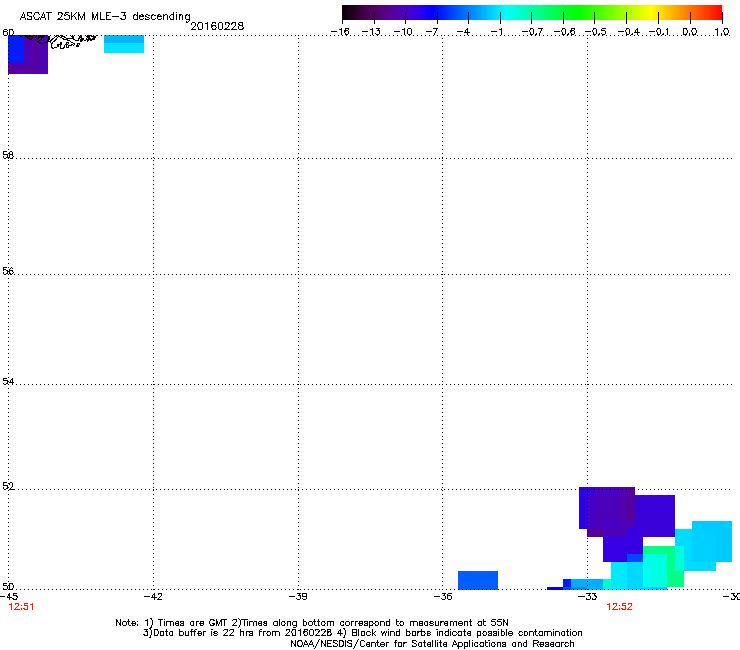
Task: Click the green data cell near the bottom right
Action: (x=663, y=566)
